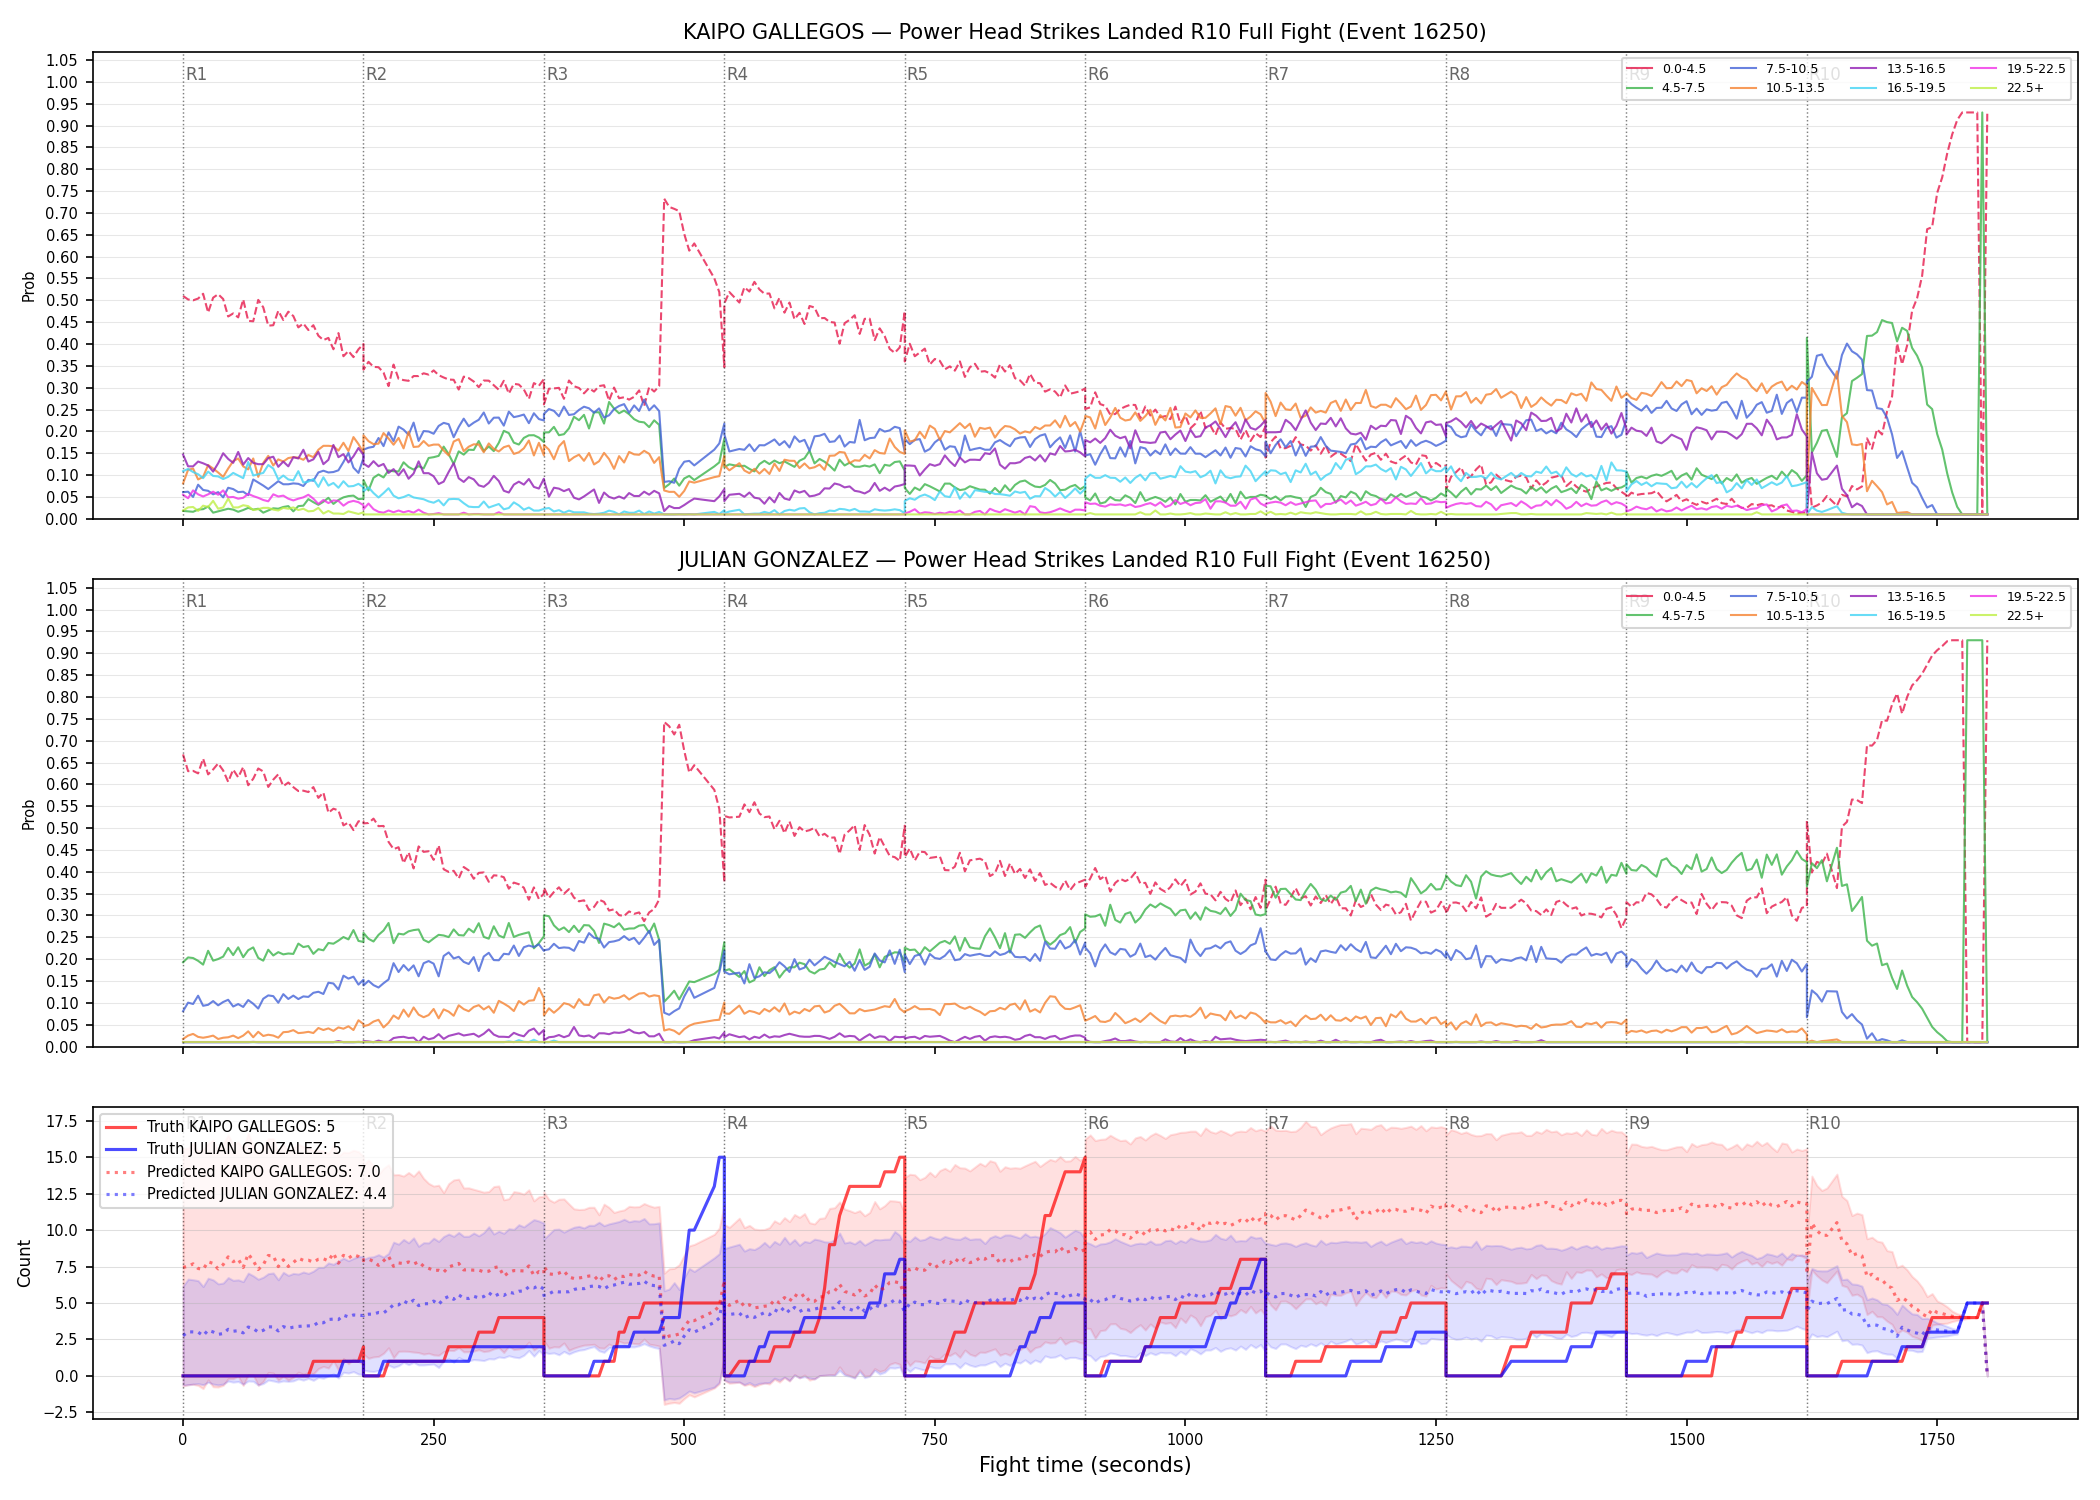
Task: Click R6 round marker in Count chart
Action: [x=1098, y=1123]
